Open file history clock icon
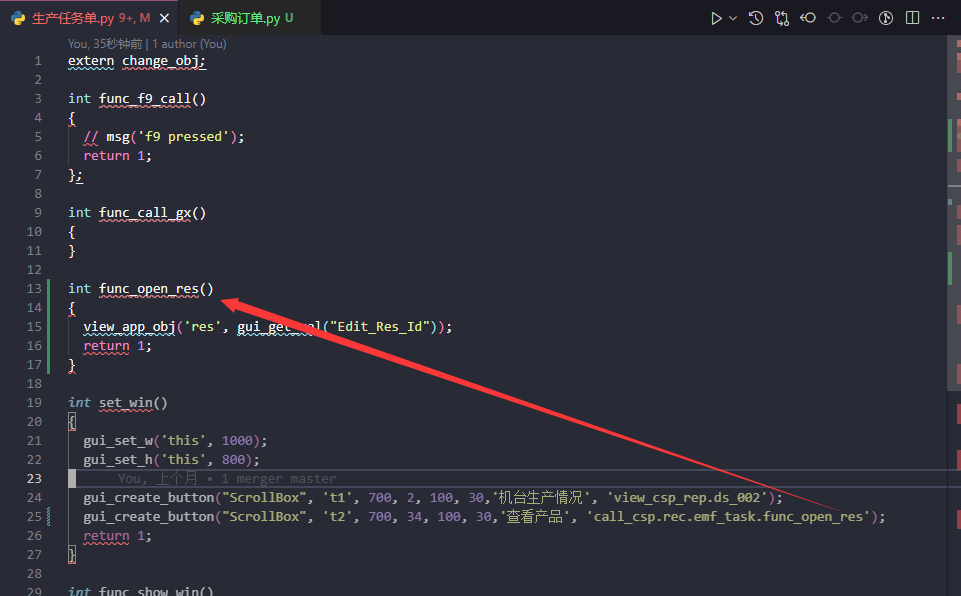Viewport: 961px width, 596px height. click(756, 18)
